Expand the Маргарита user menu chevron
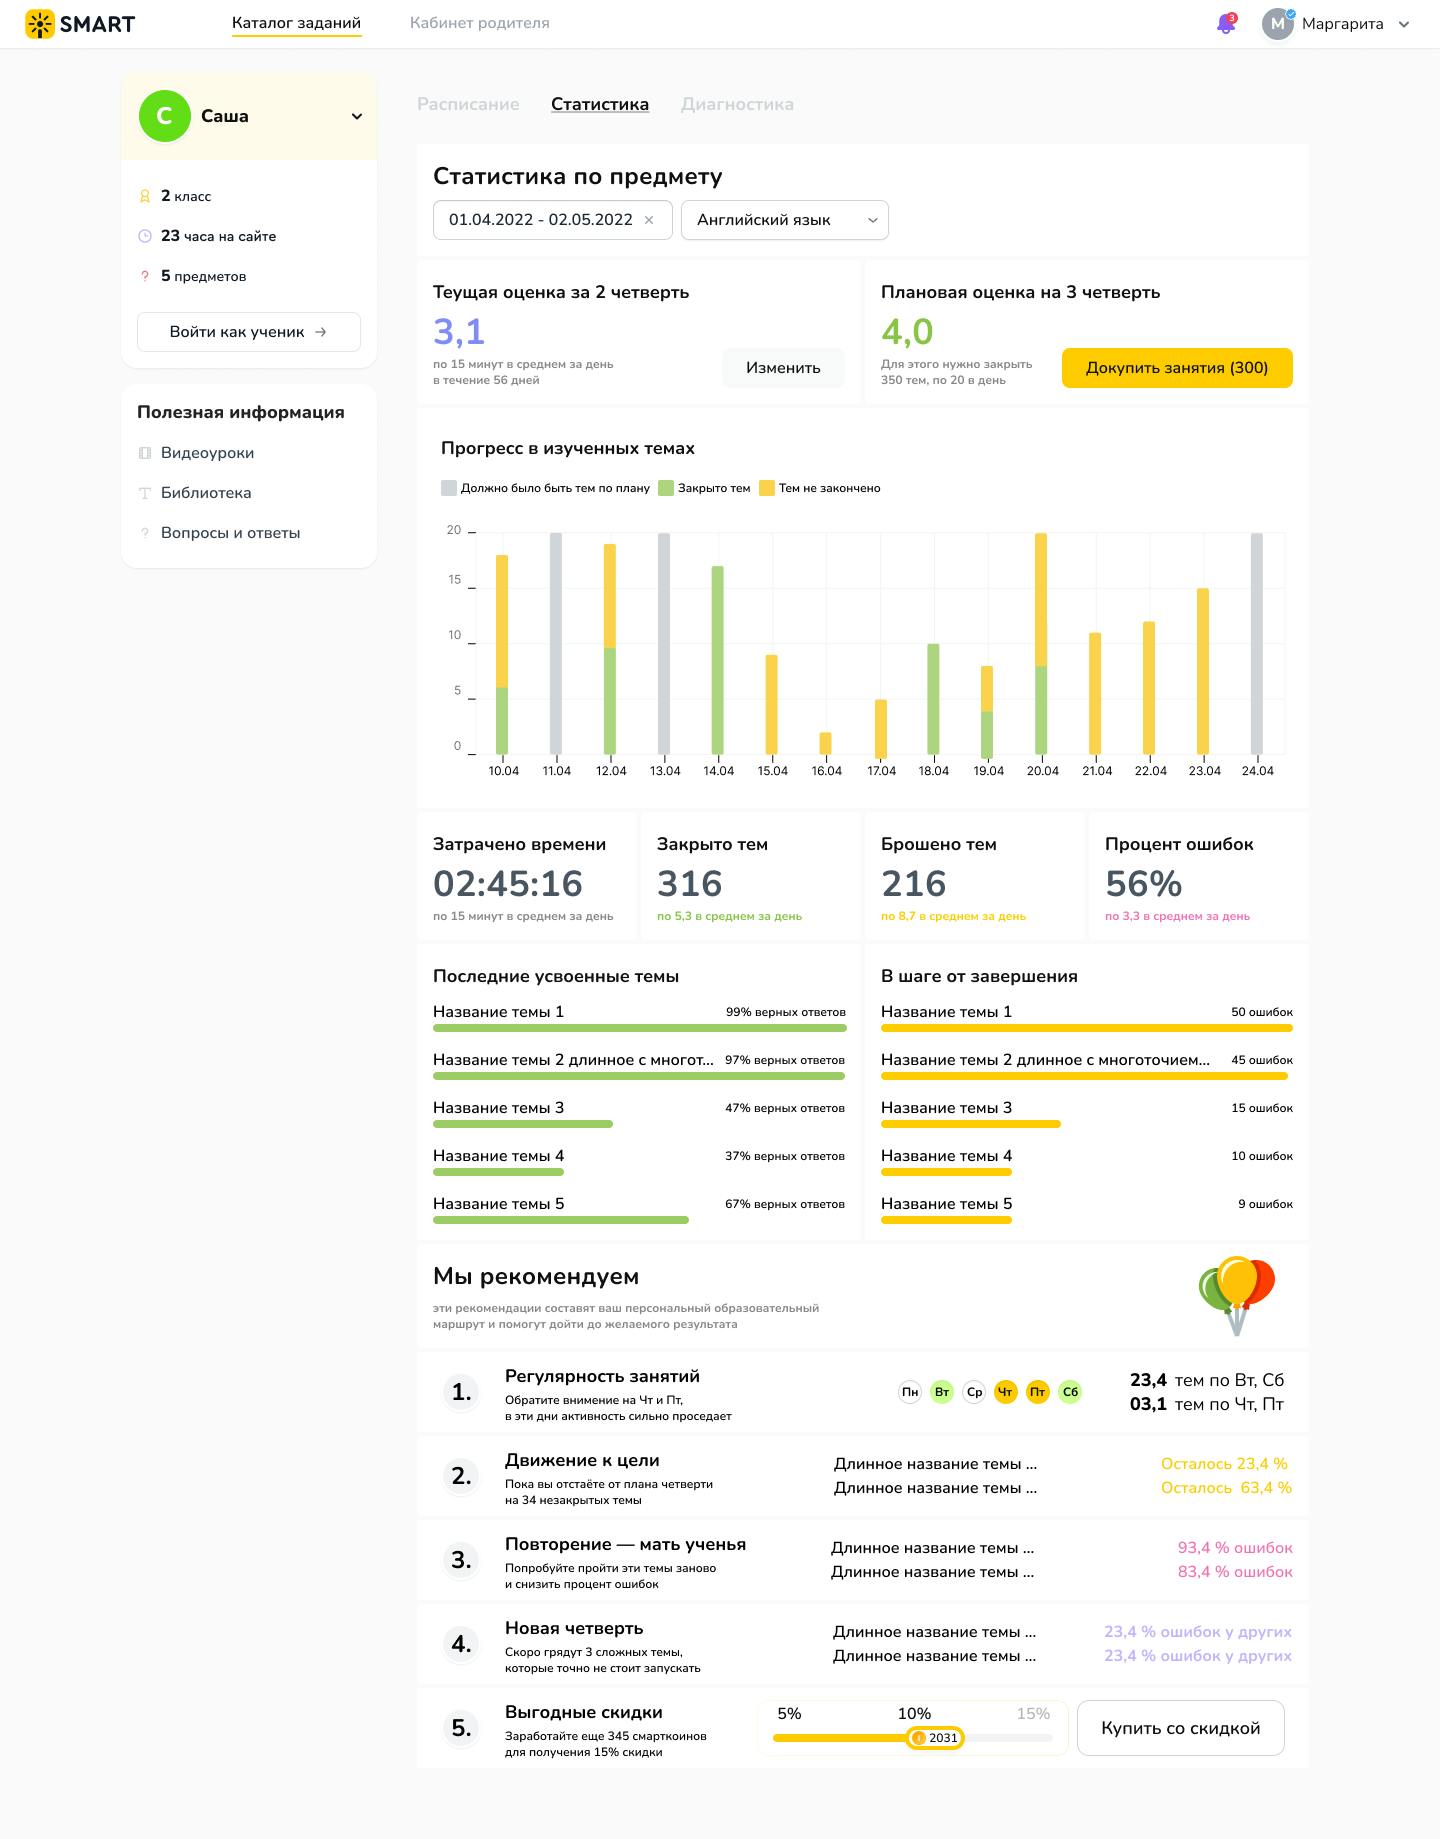 1404,24
